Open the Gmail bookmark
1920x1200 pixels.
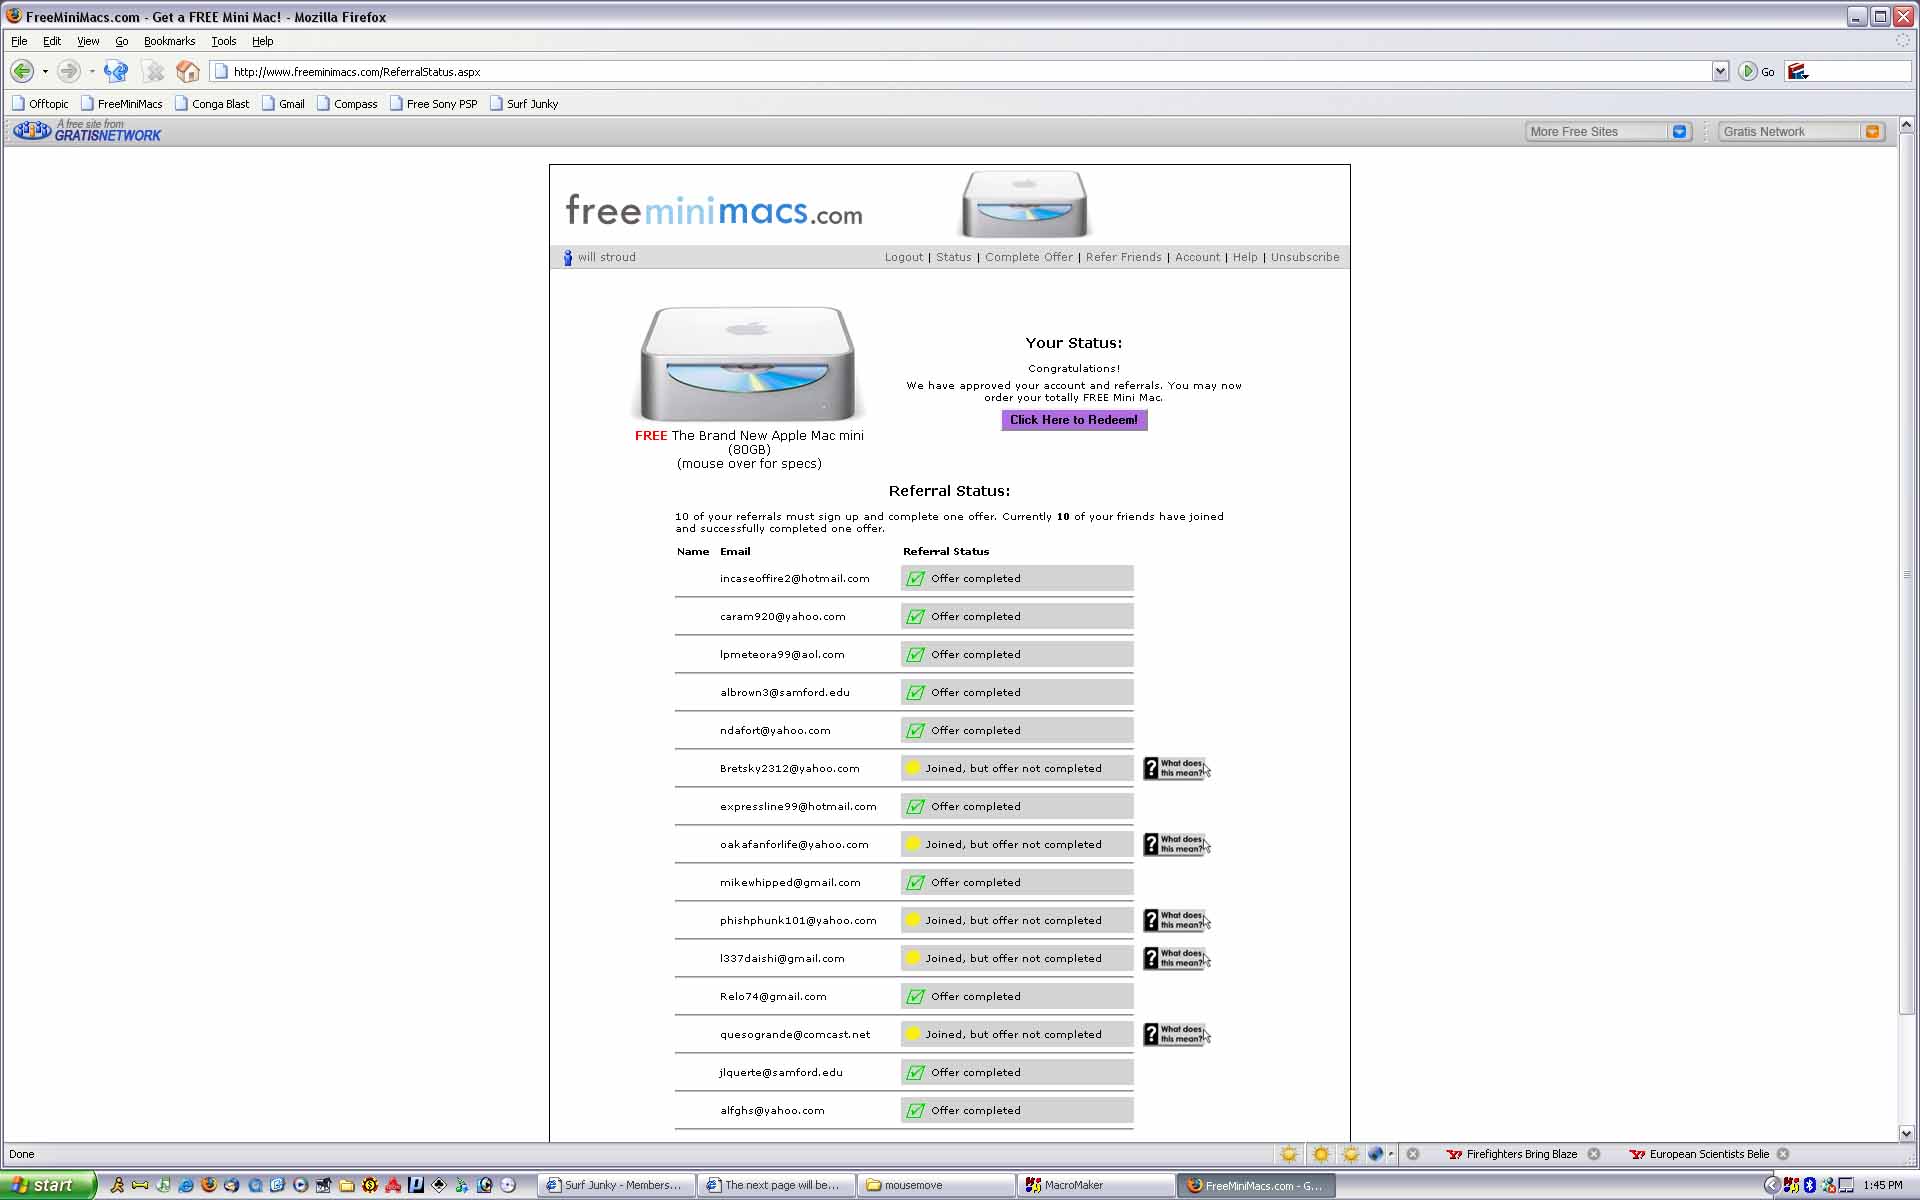(283, 104)
